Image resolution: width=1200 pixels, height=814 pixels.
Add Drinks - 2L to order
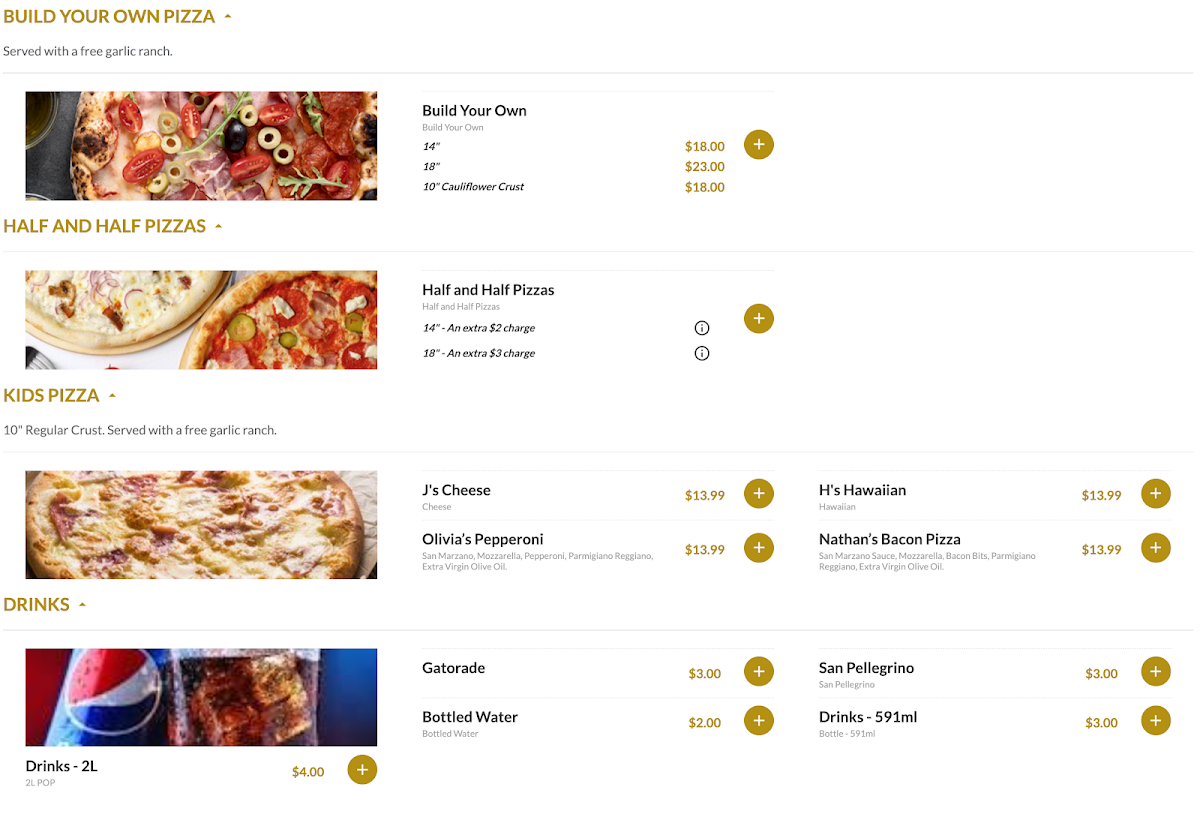362,770
